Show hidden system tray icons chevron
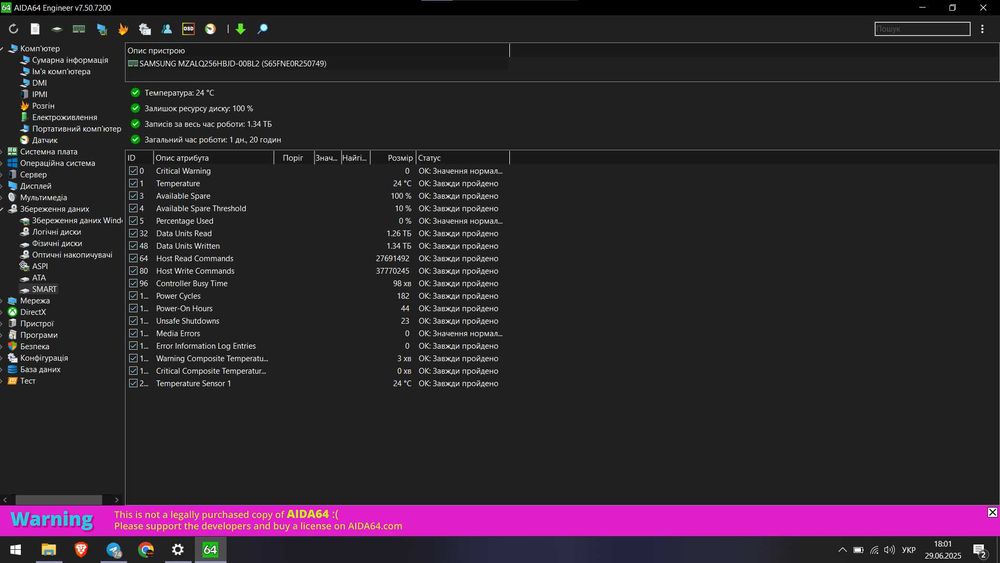 point(842,550)
